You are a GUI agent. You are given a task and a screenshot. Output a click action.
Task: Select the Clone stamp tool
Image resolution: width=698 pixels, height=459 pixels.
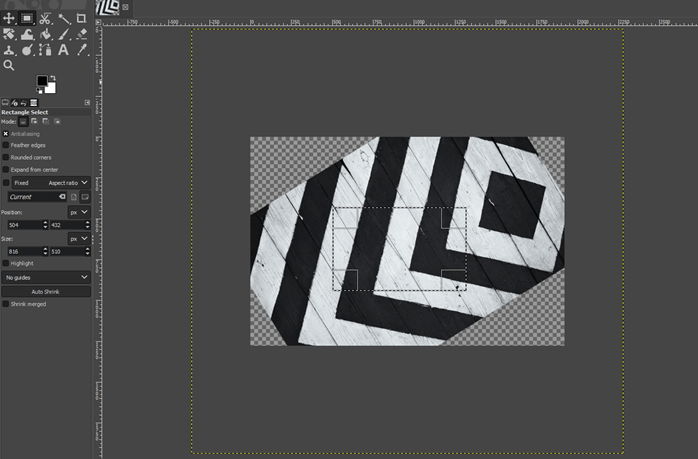tap(8, 50)
